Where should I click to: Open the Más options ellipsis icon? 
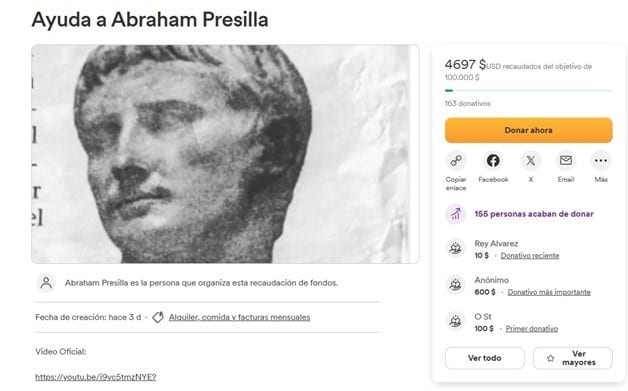point(601,161)
